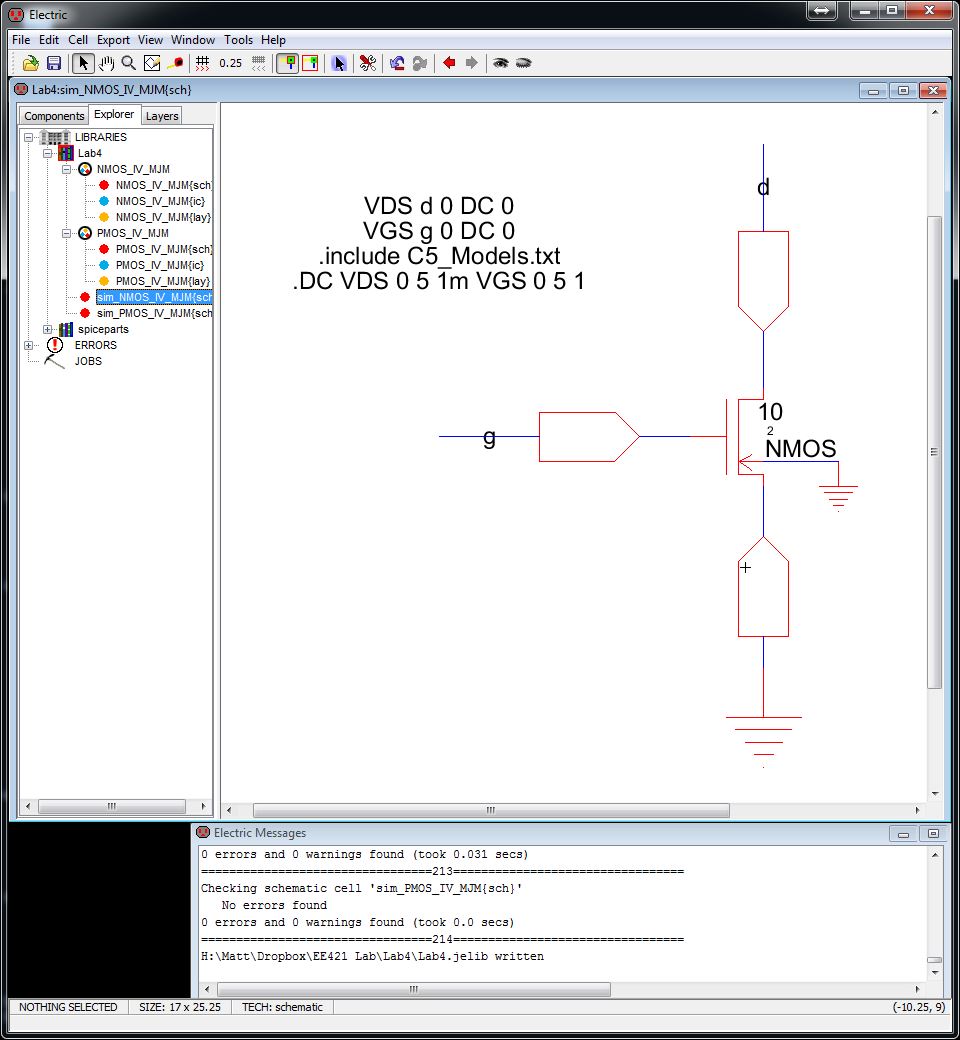Open the Tools menu
Viewport: 960px width, 1040px height.
coord(238,40)
